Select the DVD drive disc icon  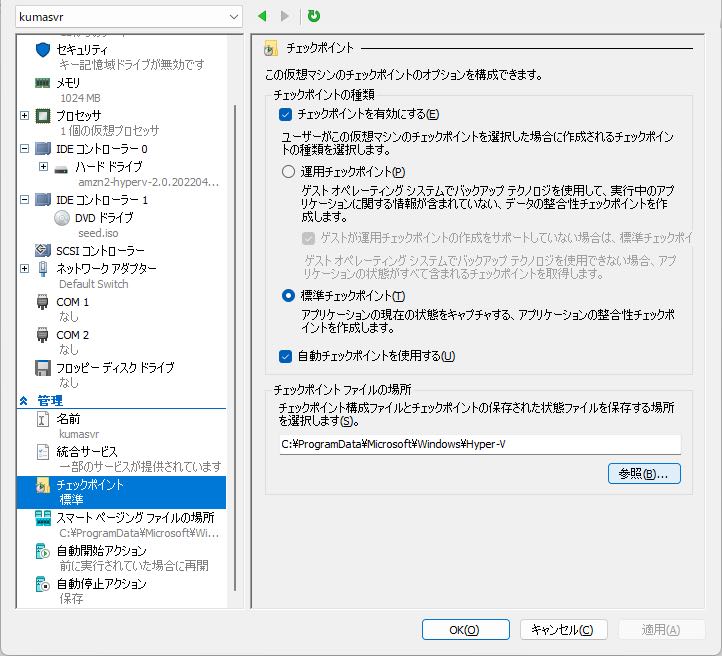61,217
